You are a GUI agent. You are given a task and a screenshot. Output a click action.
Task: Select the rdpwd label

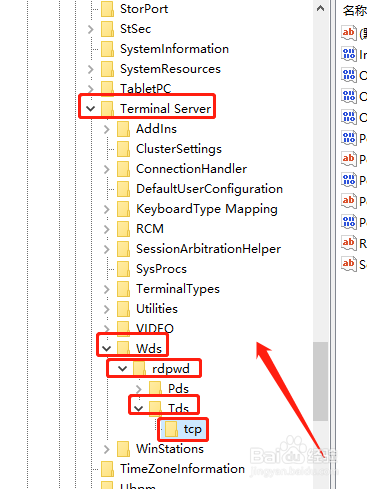coord(171,369)
